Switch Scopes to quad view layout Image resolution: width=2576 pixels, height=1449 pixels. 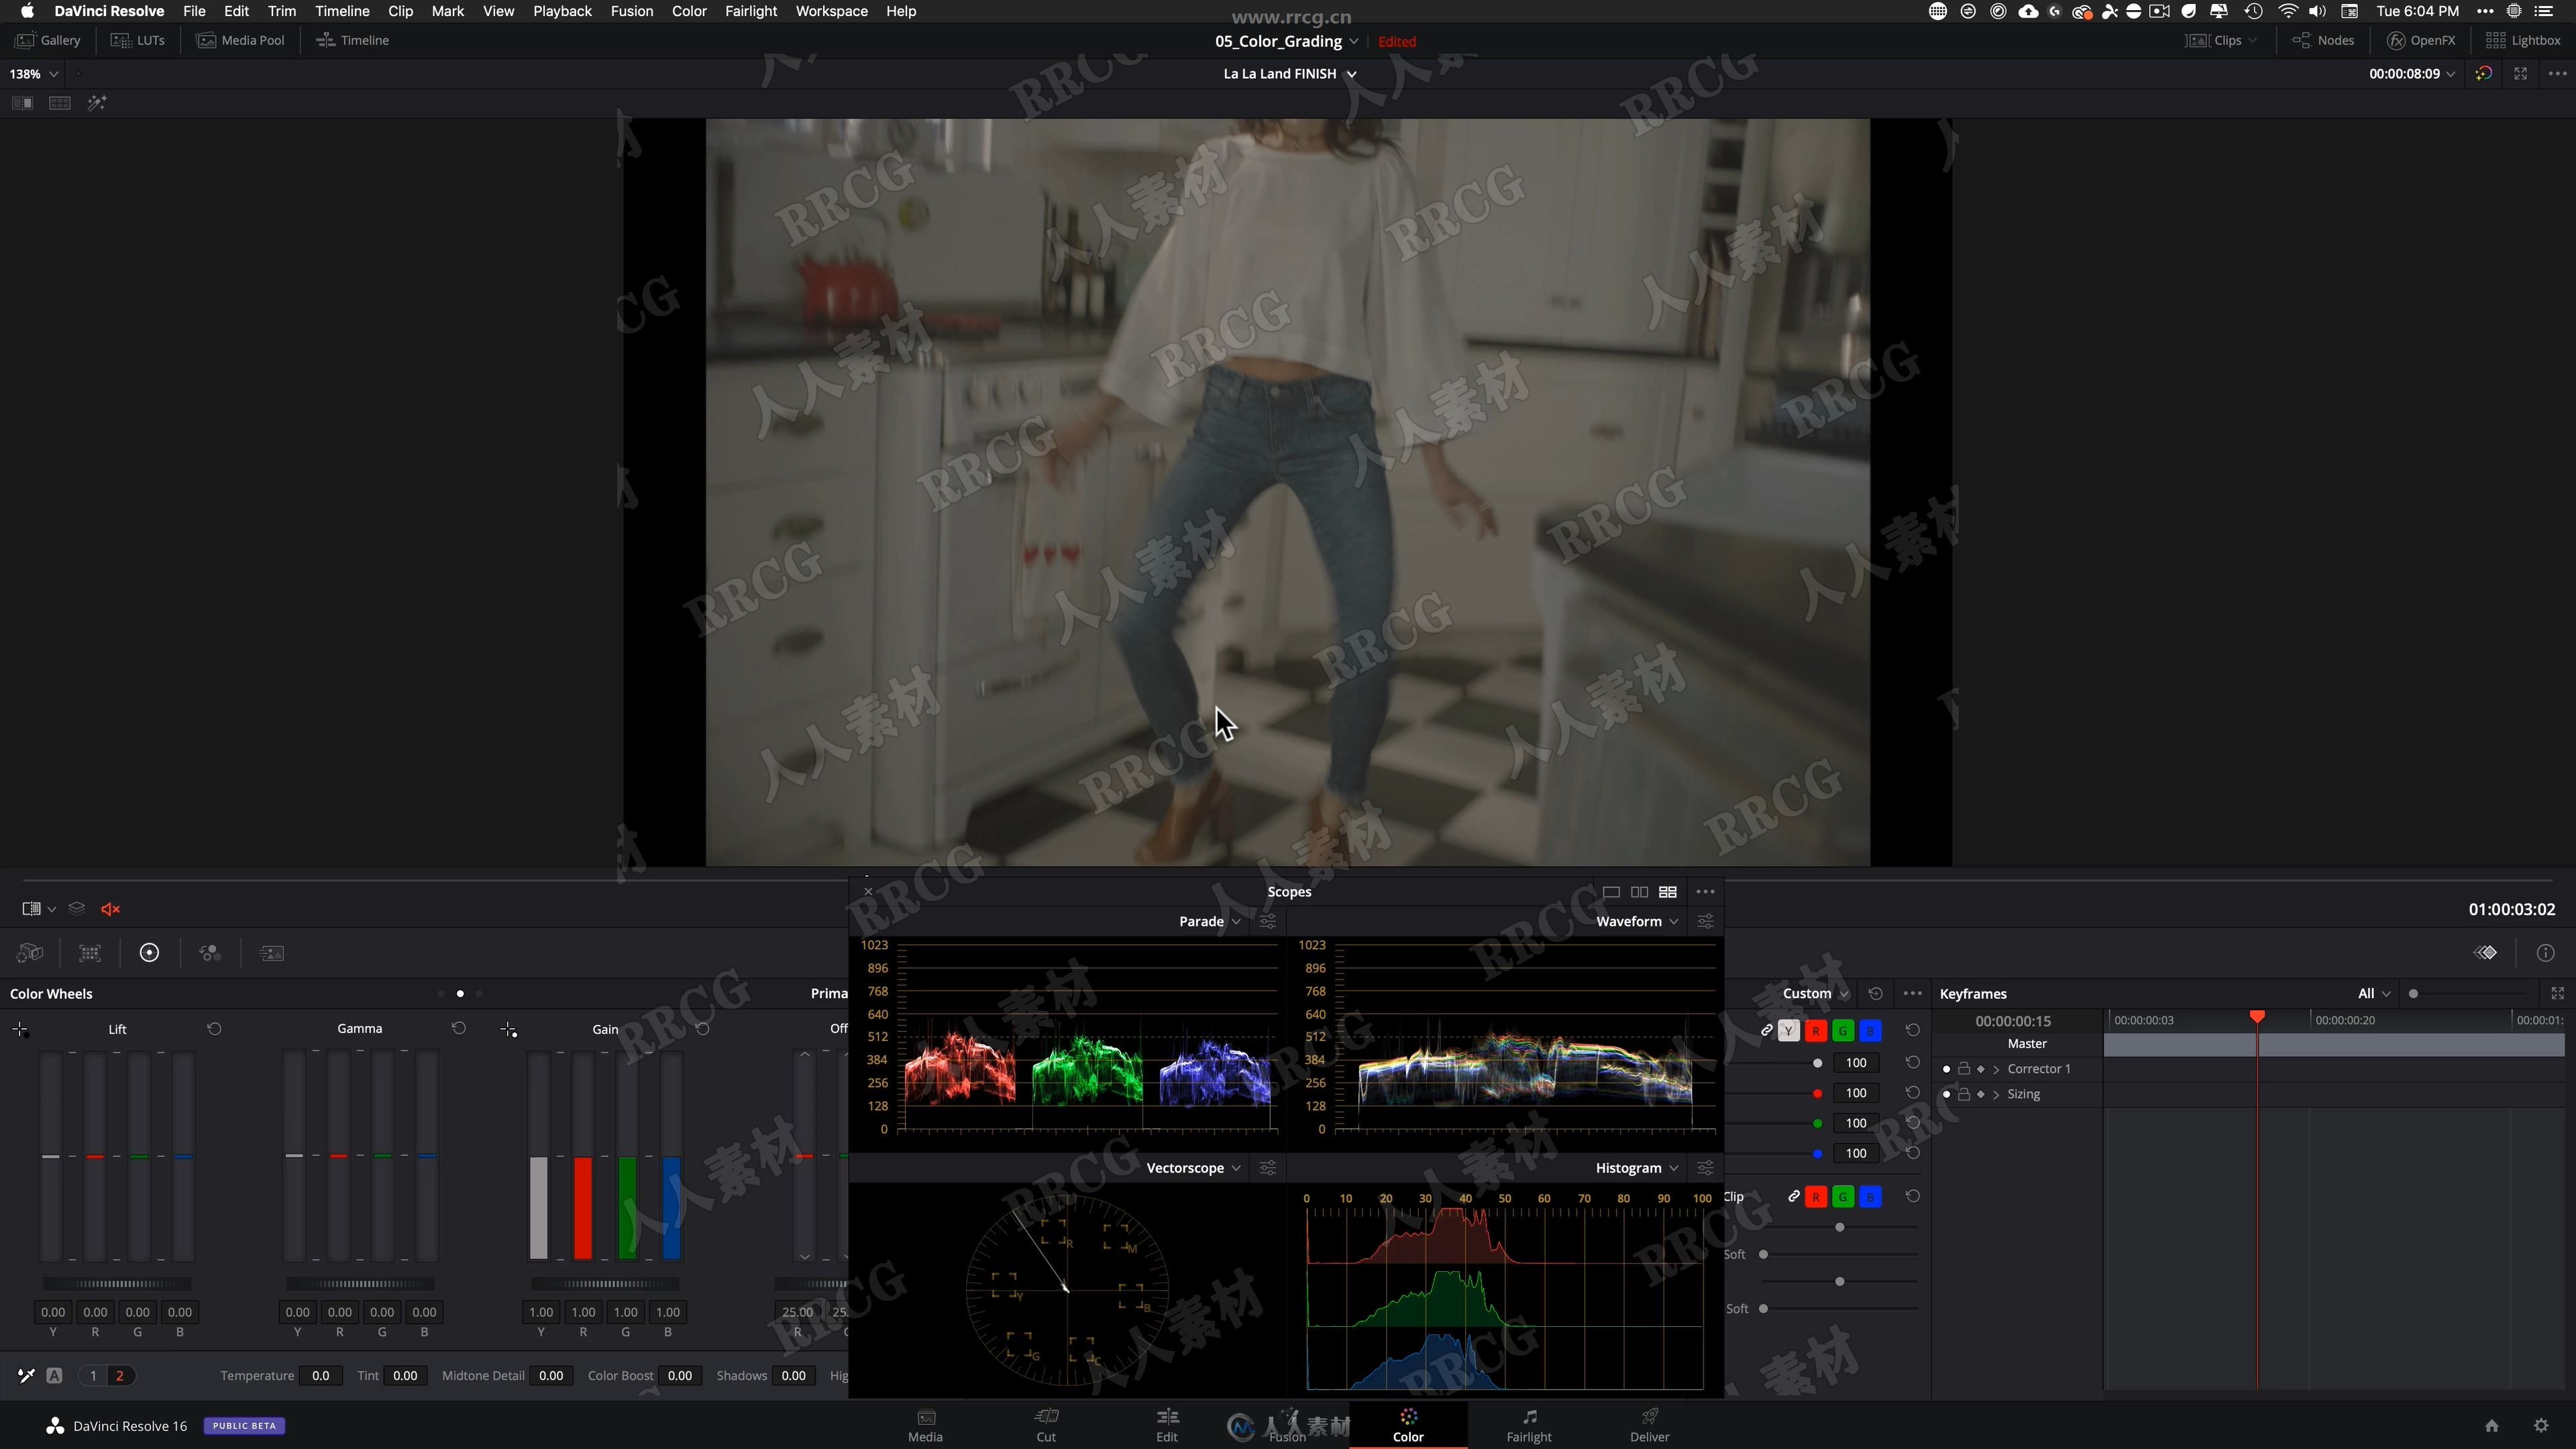pyautogui.click(x=1667, y=892)
